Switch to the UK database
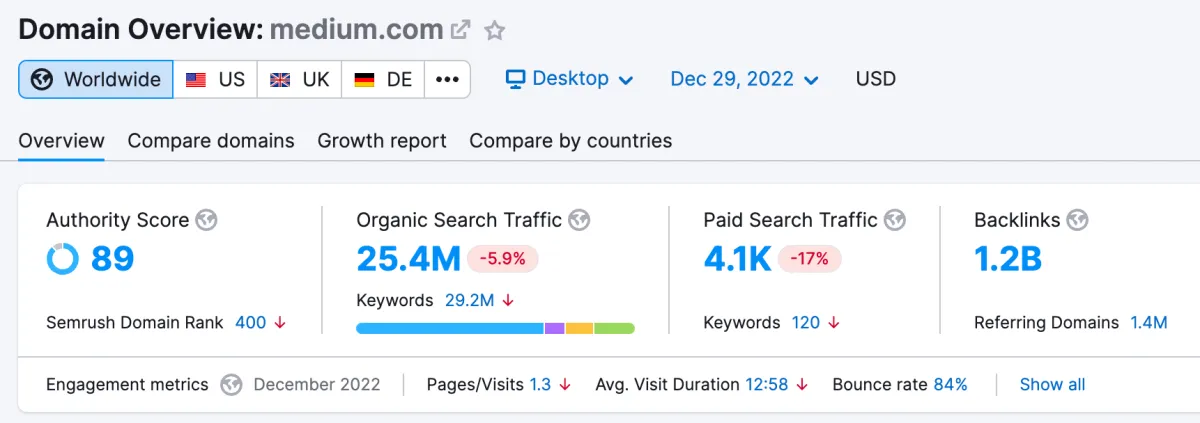 (x=300, y=79)
